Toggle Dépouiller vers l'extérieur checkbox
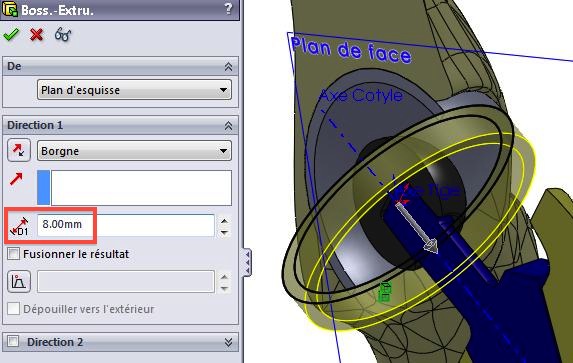Image resolution: width=573 pixels, height=363 pixels. [x=14, y=309]
